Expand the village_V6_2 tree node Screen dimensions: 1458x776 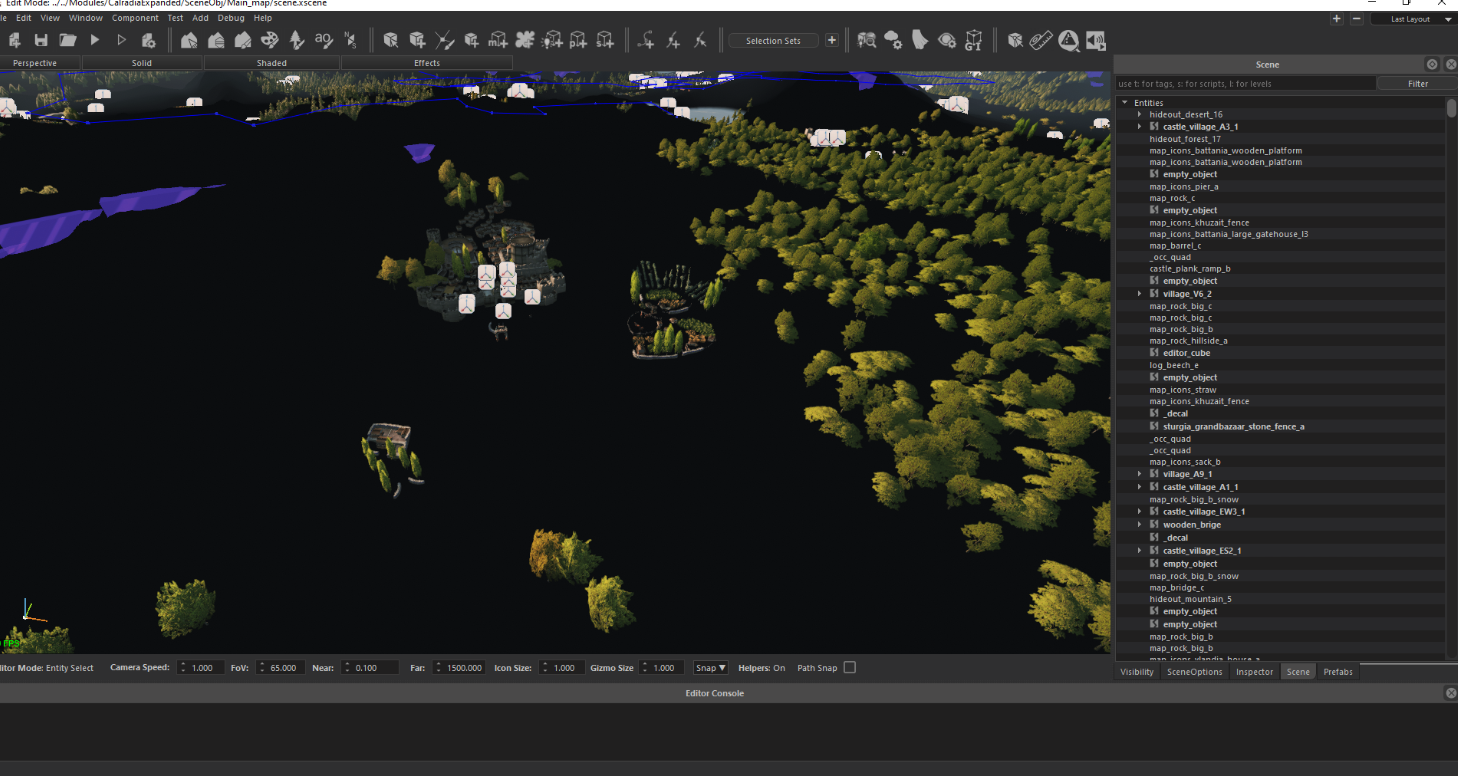1139,294
